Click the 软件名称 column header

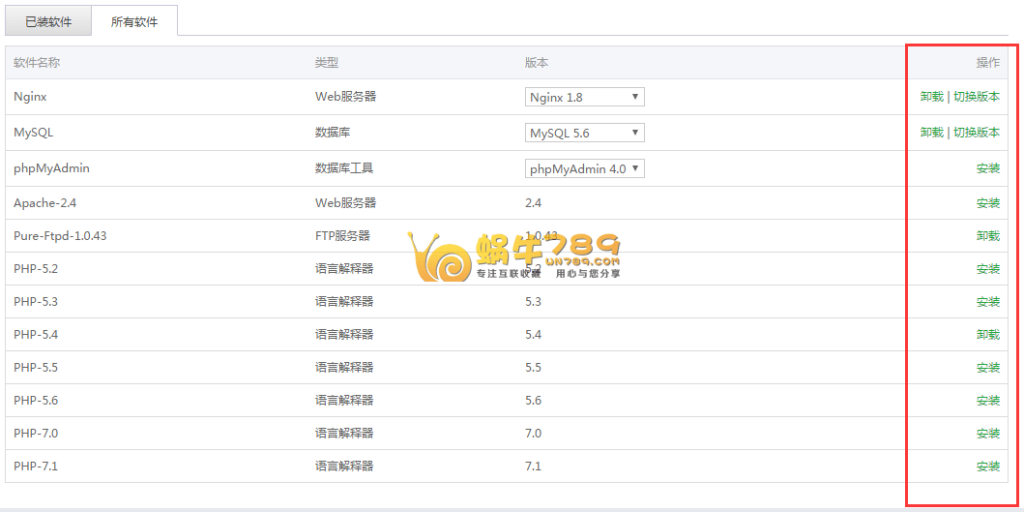tap(37, 63)
